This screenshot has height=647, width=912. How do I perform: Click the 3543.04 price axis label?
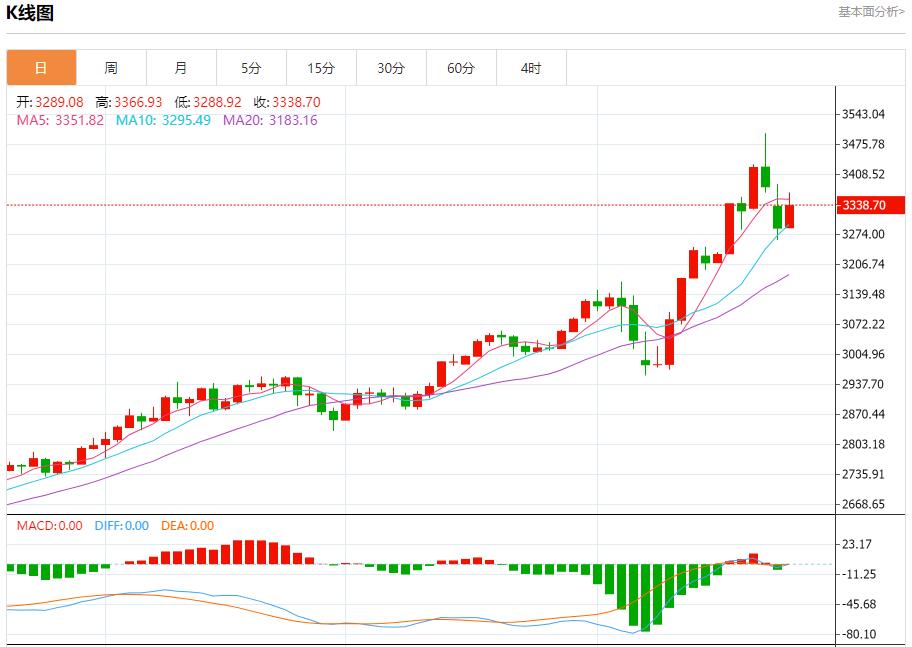point(864,114)
